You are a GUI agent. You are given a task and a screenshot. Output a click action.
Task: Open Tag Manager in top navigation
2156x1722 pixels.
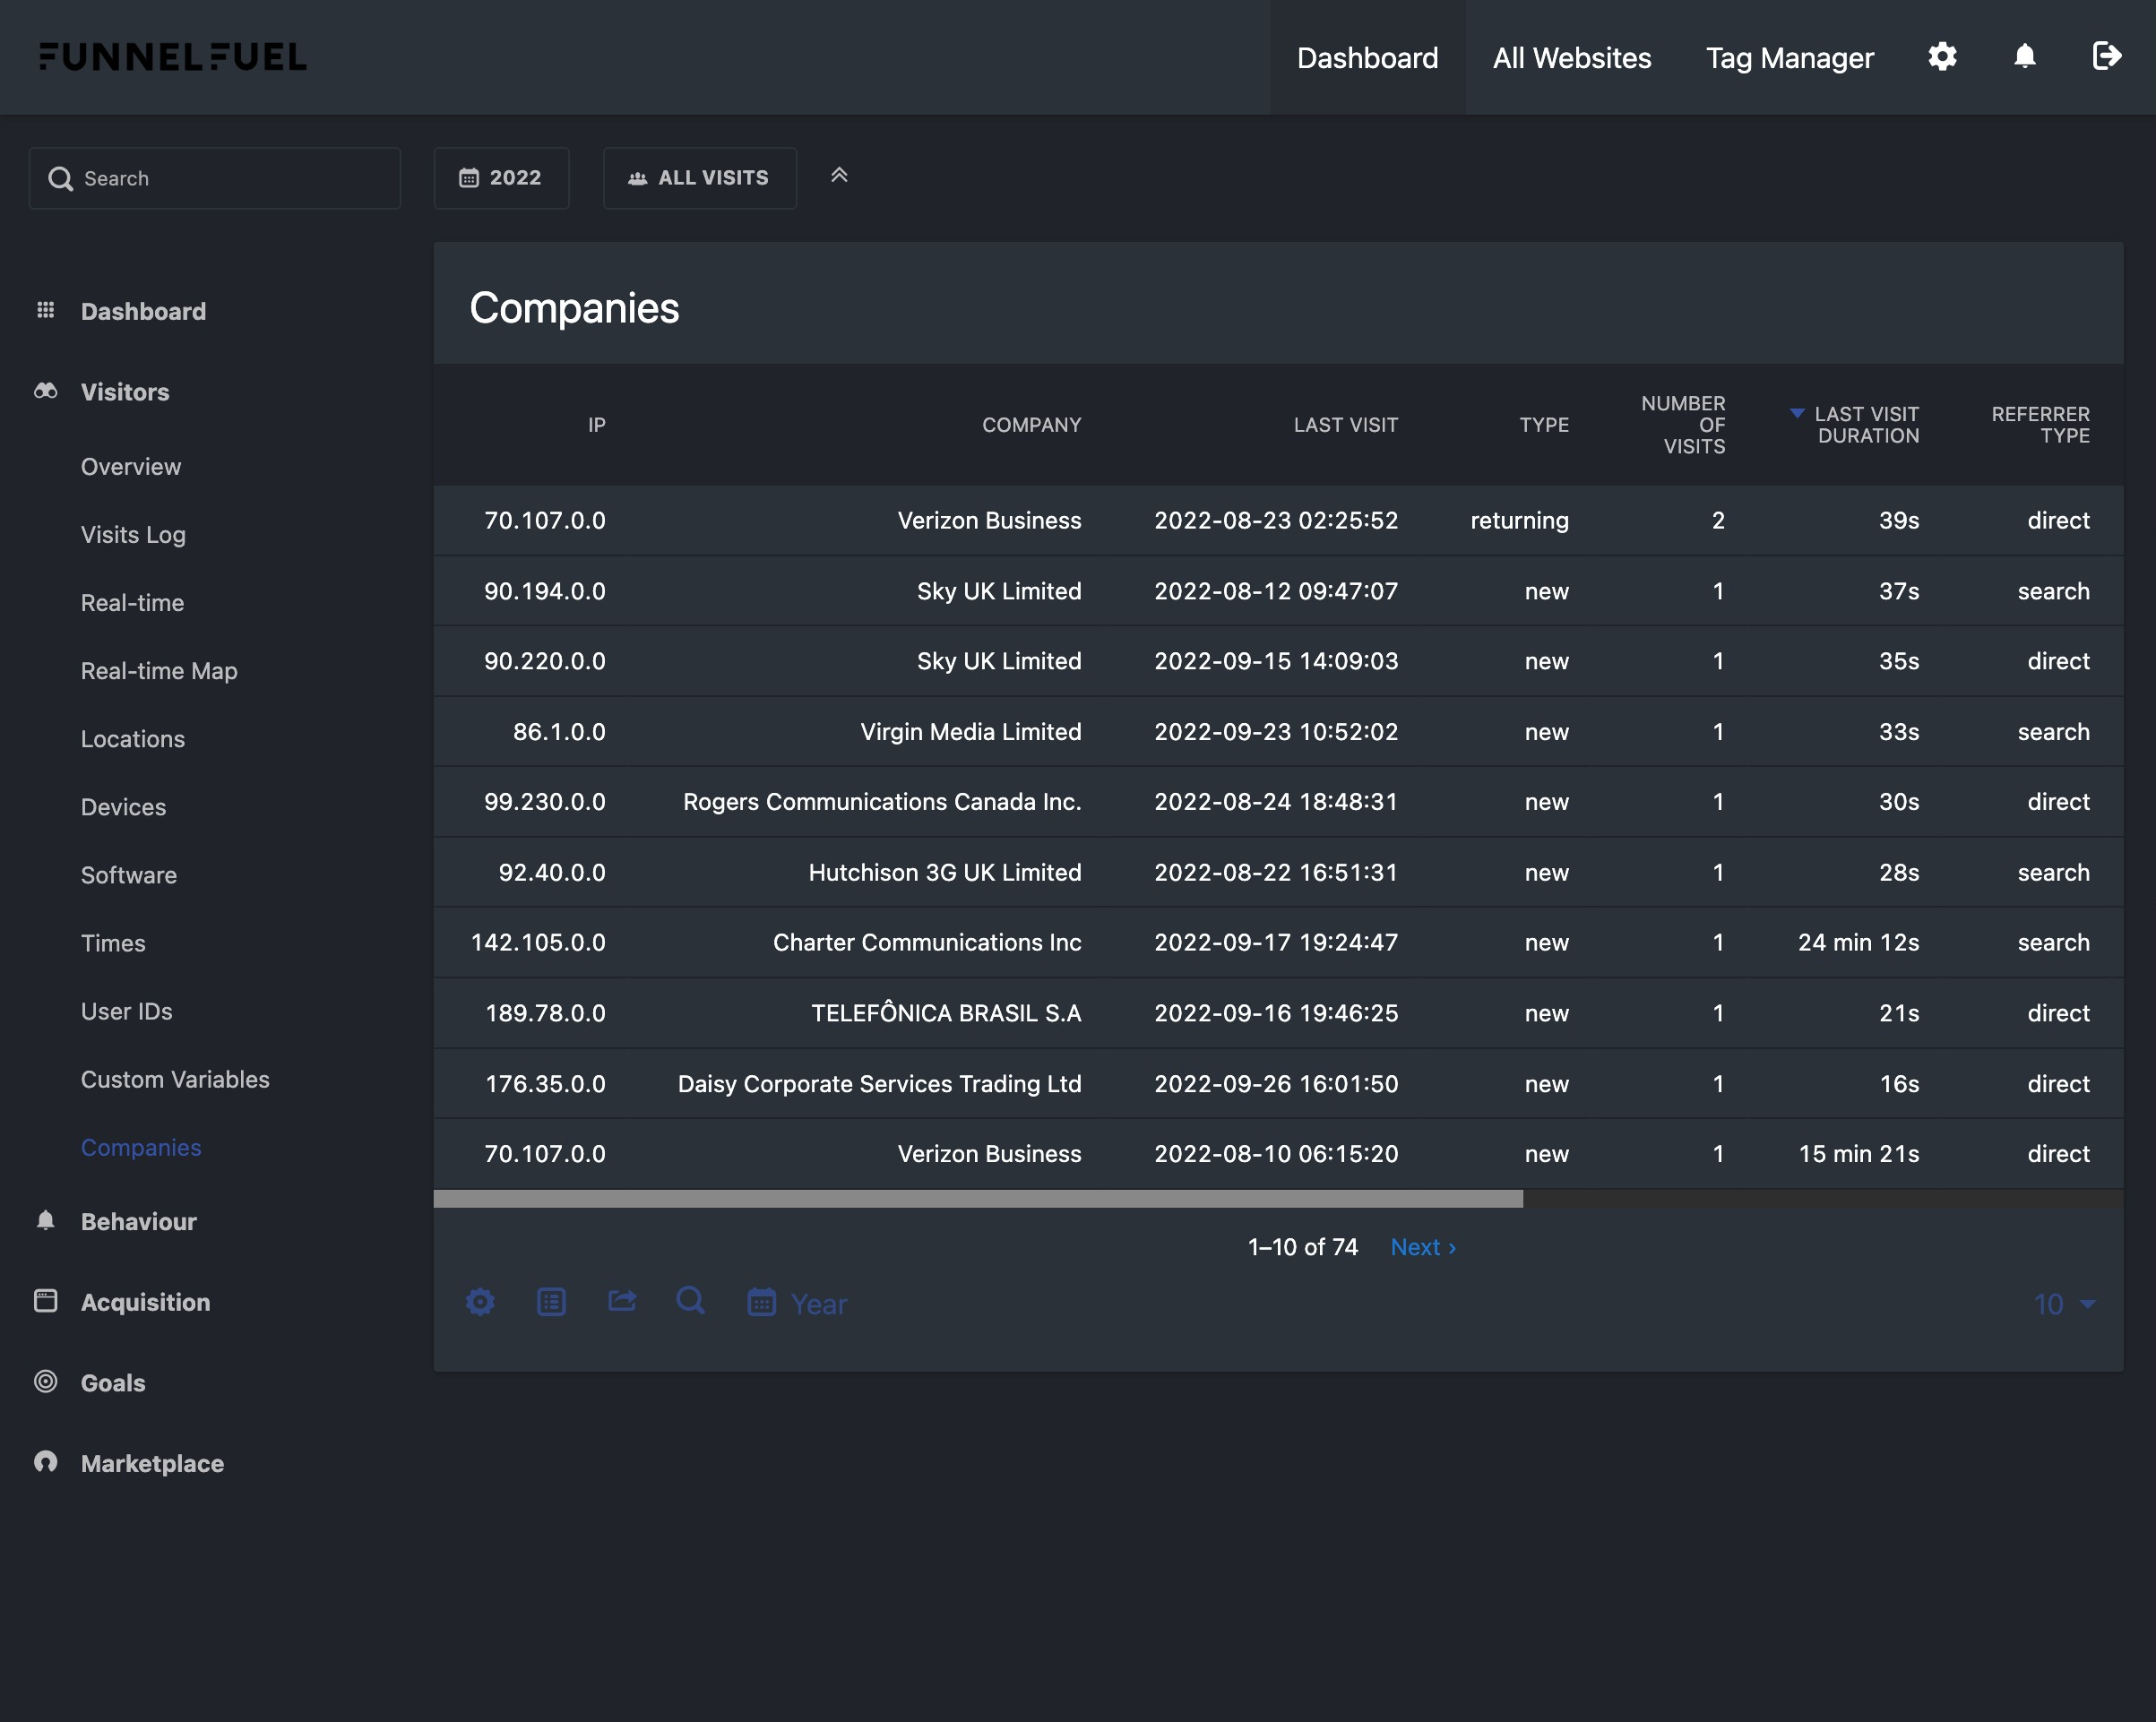(1789, 57)
